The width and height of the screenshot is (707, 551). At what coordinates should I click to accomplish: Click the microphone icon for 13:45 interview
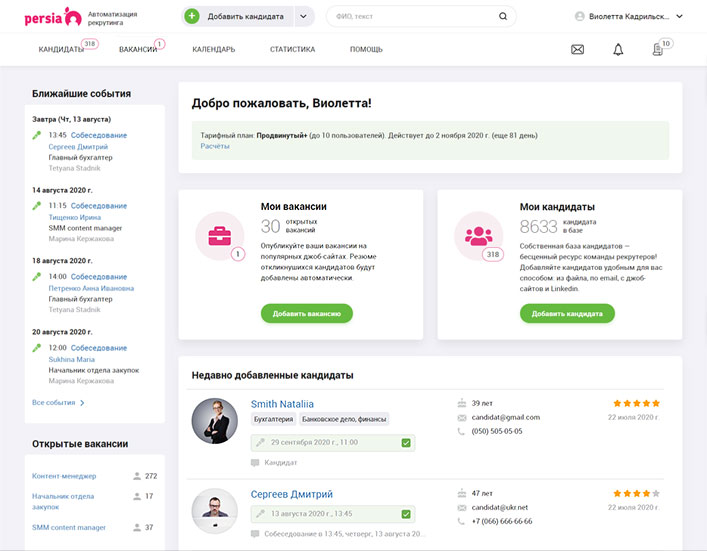[37, 135]
